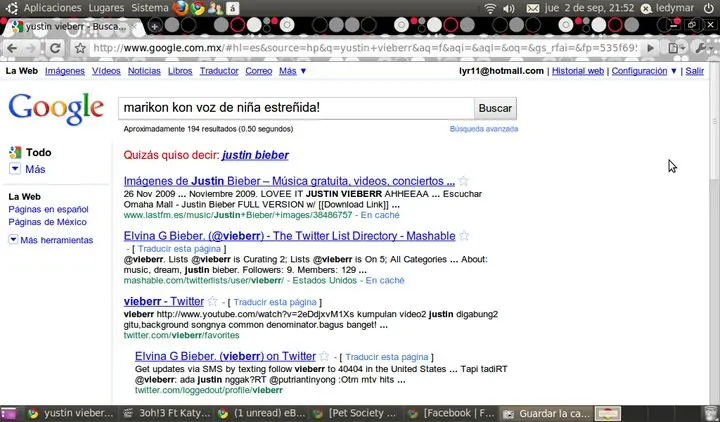Switch to (1 unread) eB... taskbar window

[x=262, y=413]
